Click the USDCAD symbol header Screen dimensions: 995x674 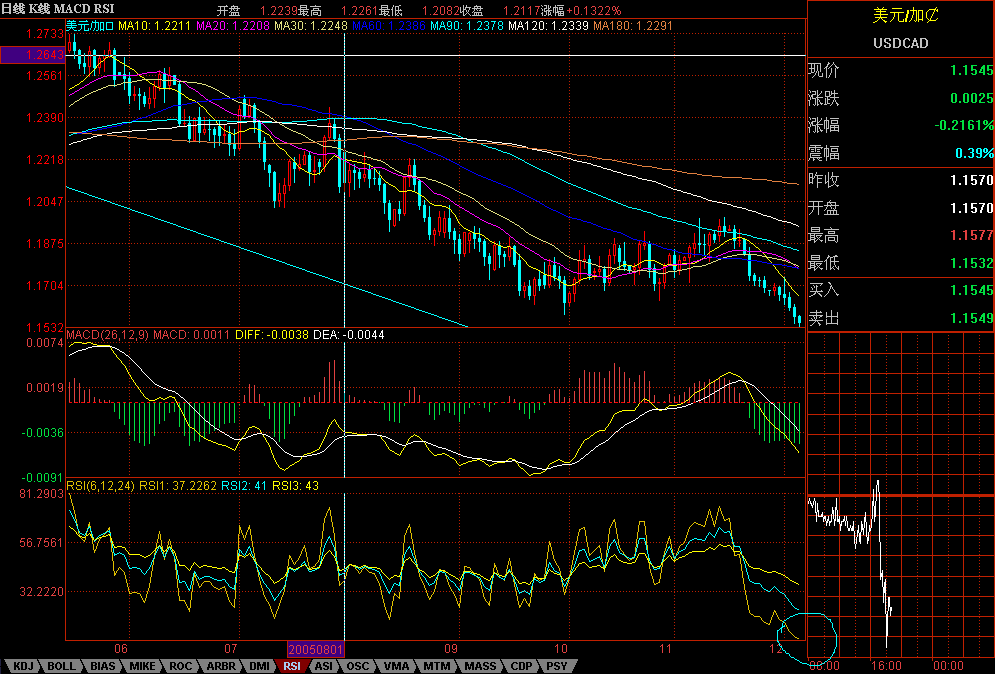[x=900, y=42]
